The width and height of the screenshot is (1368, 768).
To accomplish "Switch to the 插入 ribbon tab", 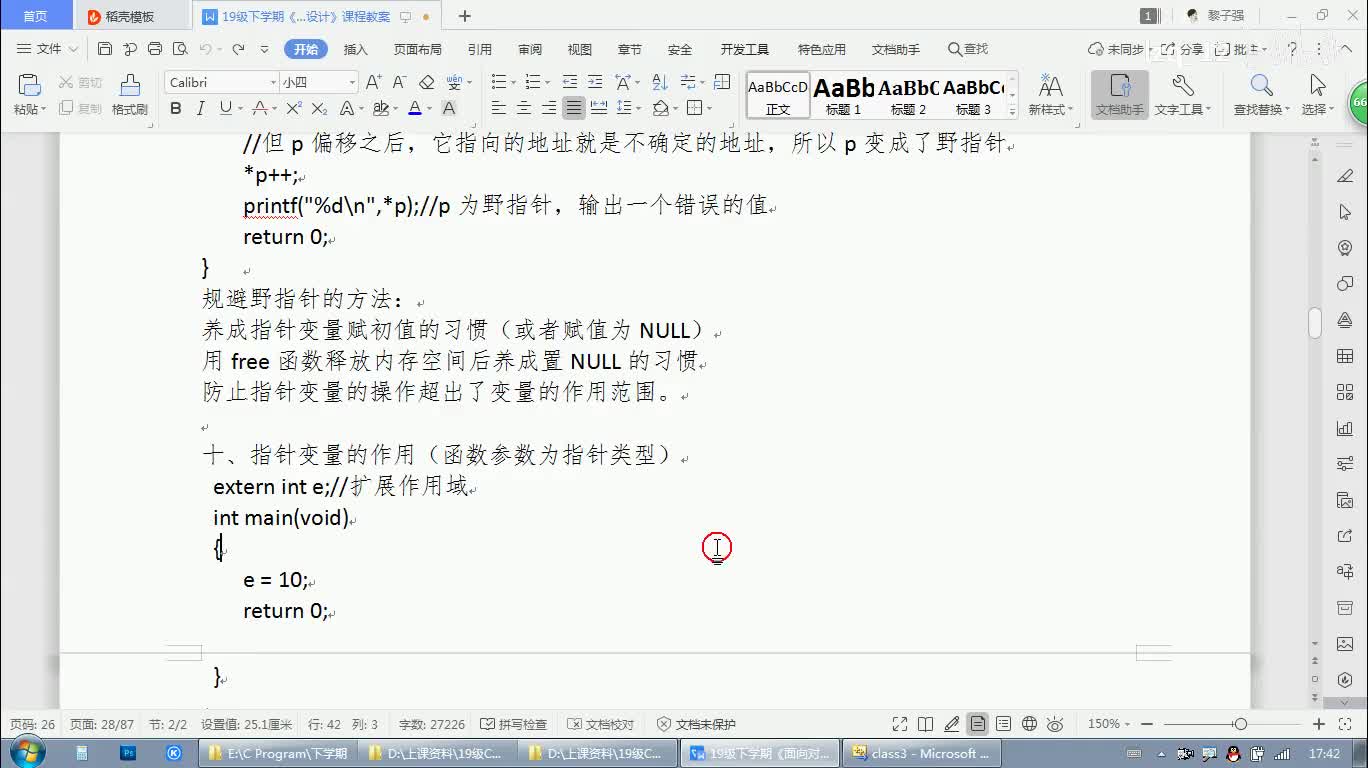I will tap(355, 49).
